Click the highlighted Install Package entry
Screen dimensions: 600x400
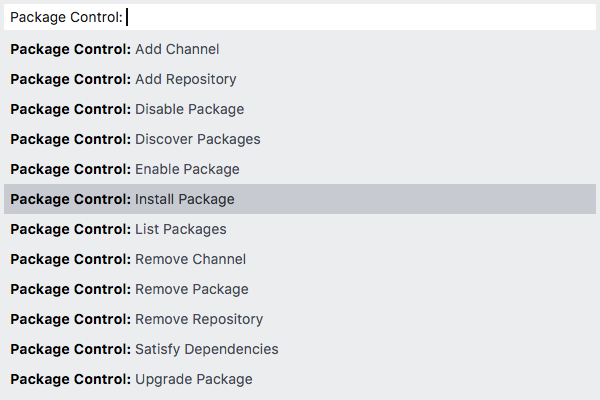[300, 199]
